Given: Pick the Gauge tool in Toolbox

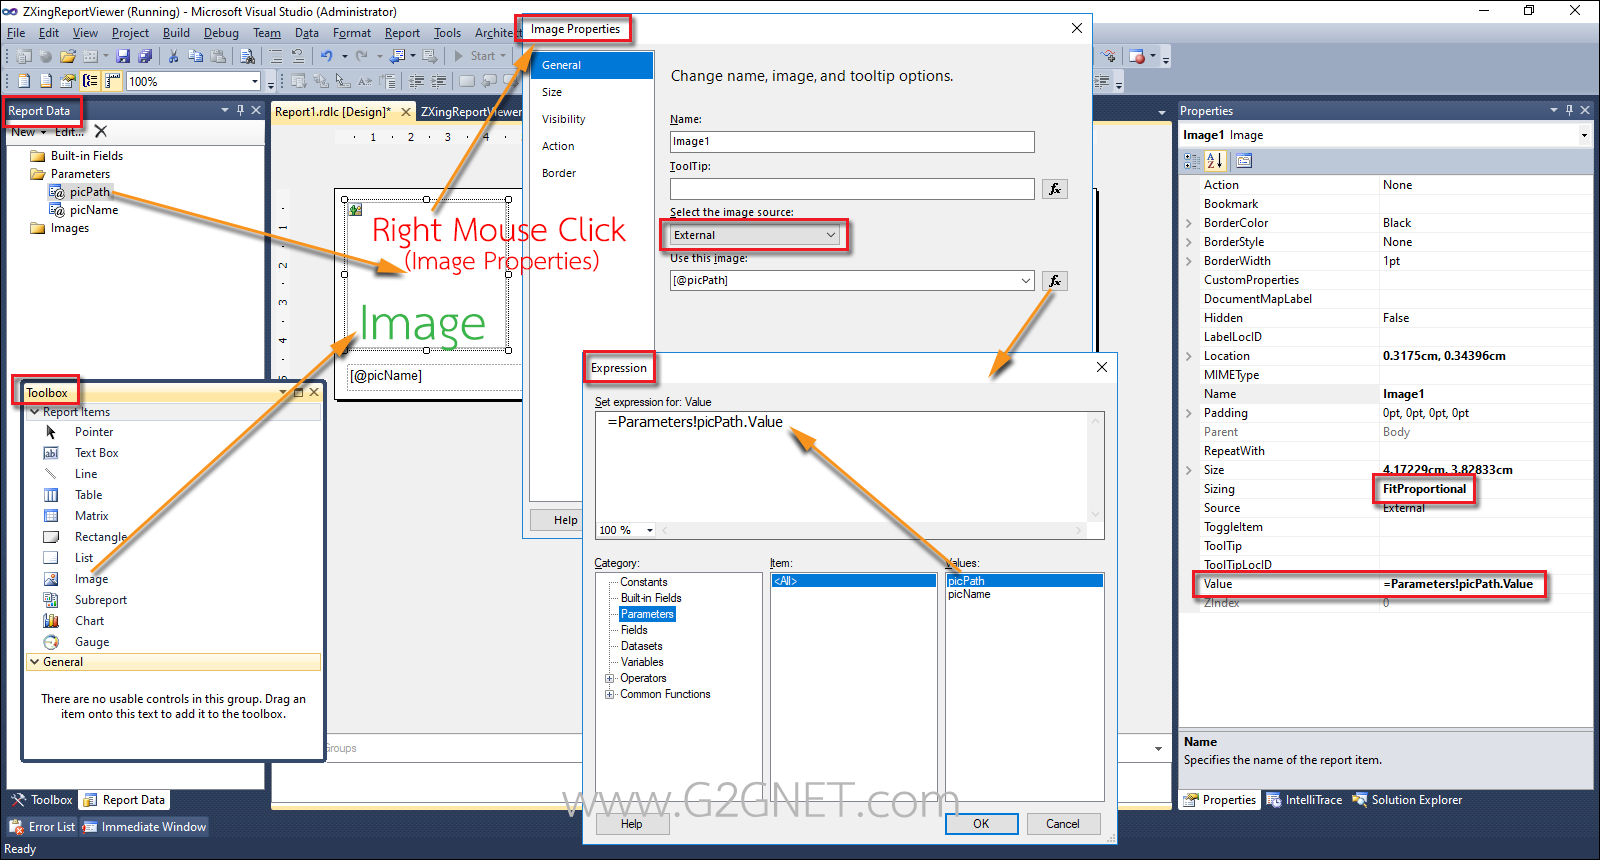Looking at the screenshot, I should coord(92,642).
